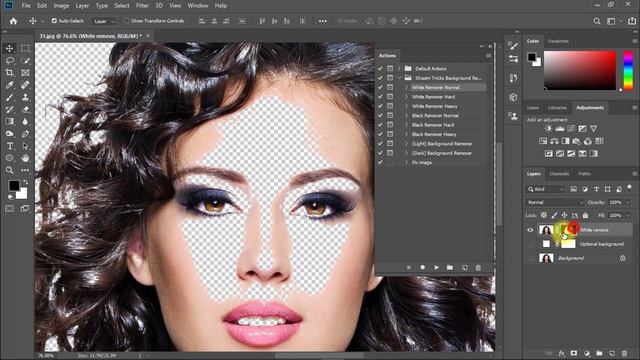The width and height of the screenshot is (640, 360).
Task: Expand the White Remover Heavy action
Action: 406,106
